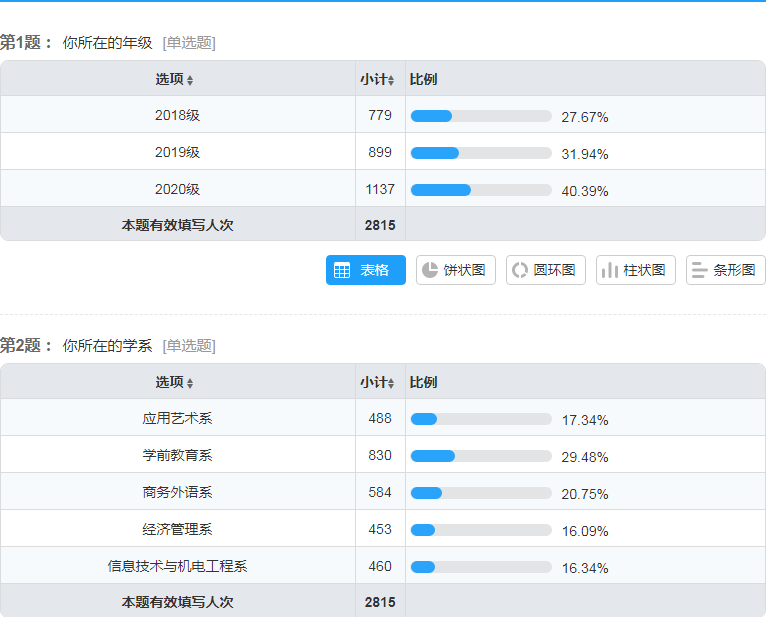This screenshot has width=766, height=617.
Task: Switch to the 表格 table view
Action: pos(365,270)
